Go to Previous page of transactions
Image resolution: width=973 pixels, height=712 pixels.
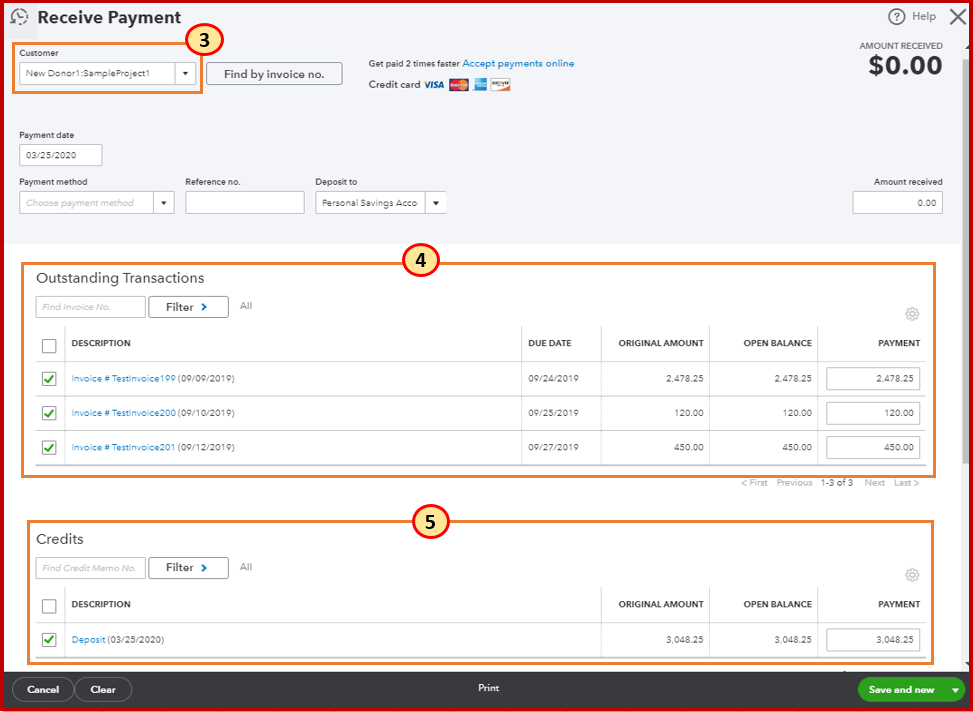tap(794, 483)
